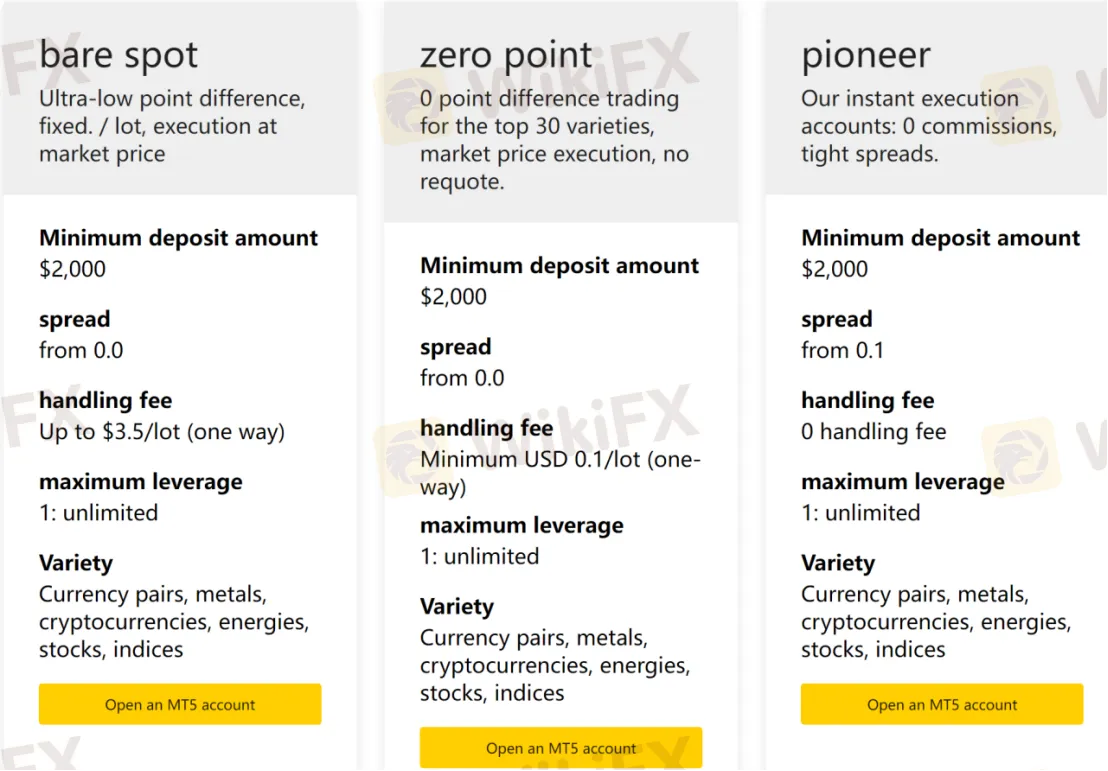Click "Up to $3.5/lot (one way)" fee text
The width and height of the screenshot is (1108, 771).
(162, 432)
